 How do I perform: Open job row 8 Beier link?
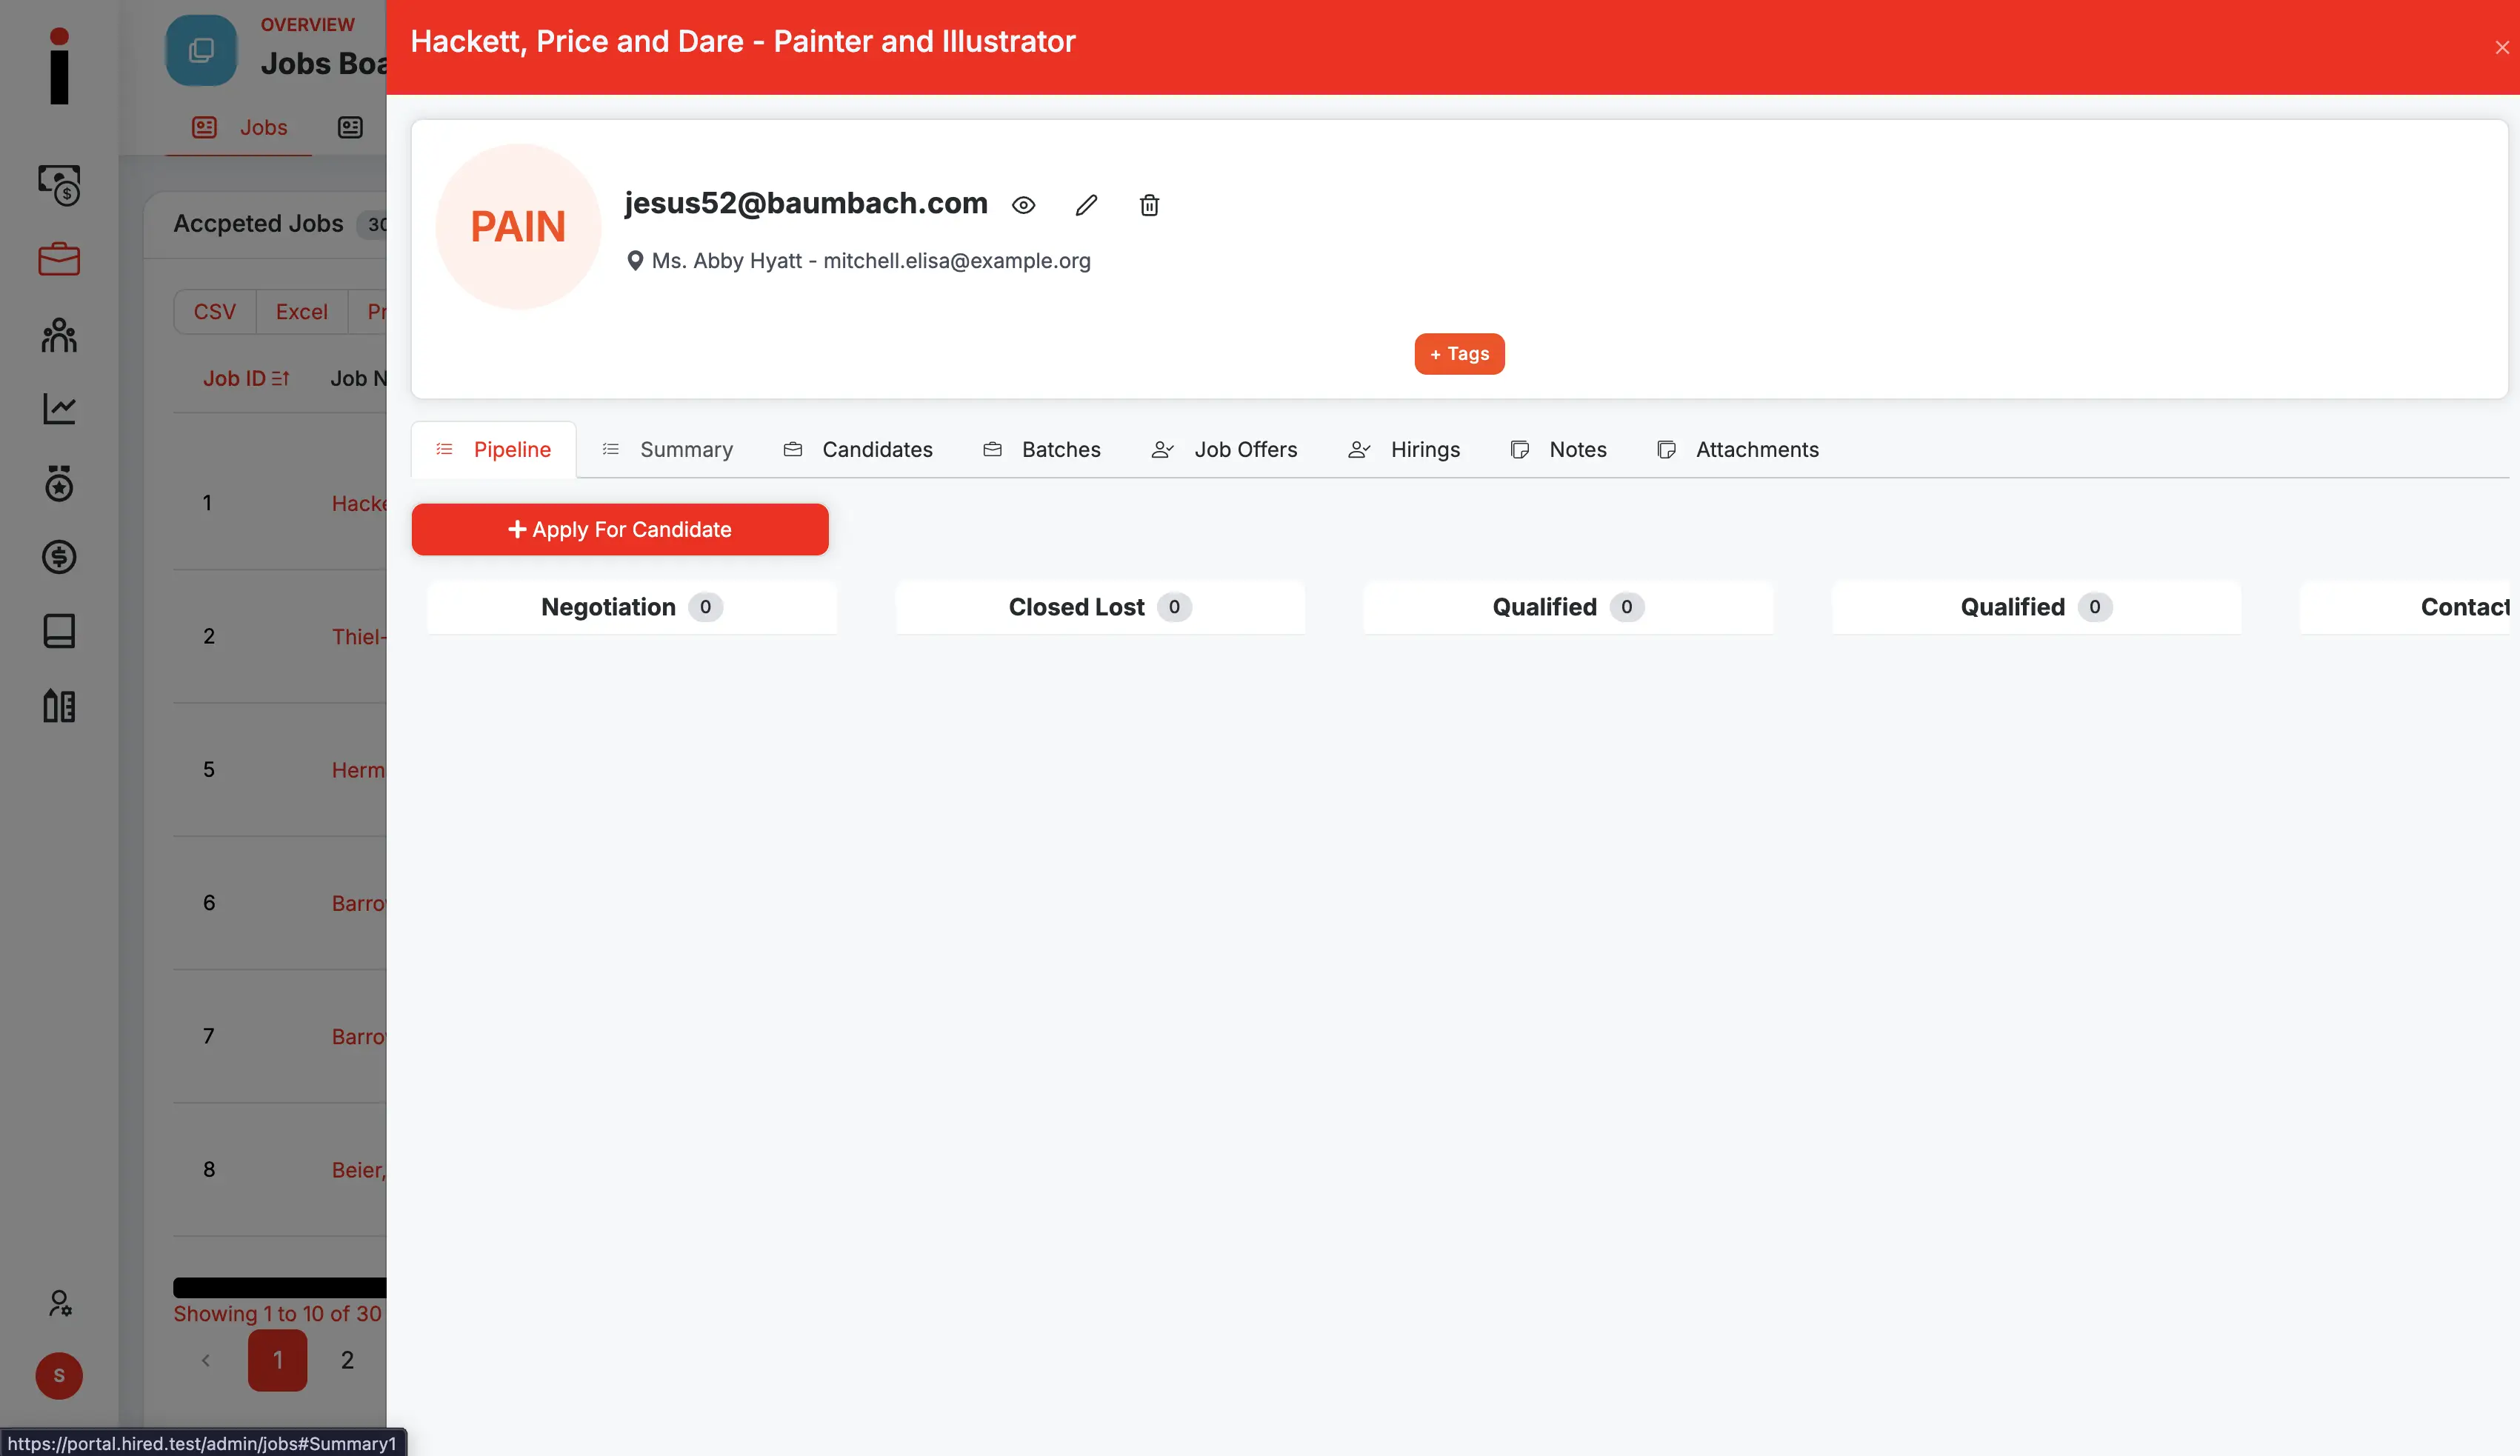[x=359, y=1170]
